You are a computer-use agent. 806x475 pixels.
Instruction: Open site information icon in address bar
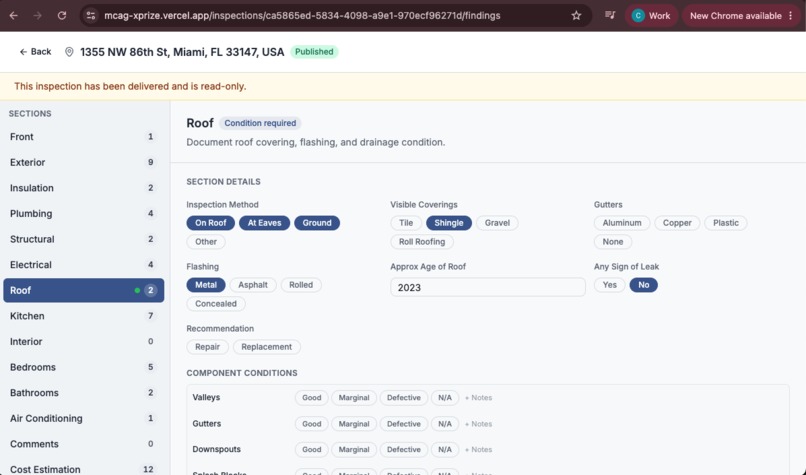[91, 15]
